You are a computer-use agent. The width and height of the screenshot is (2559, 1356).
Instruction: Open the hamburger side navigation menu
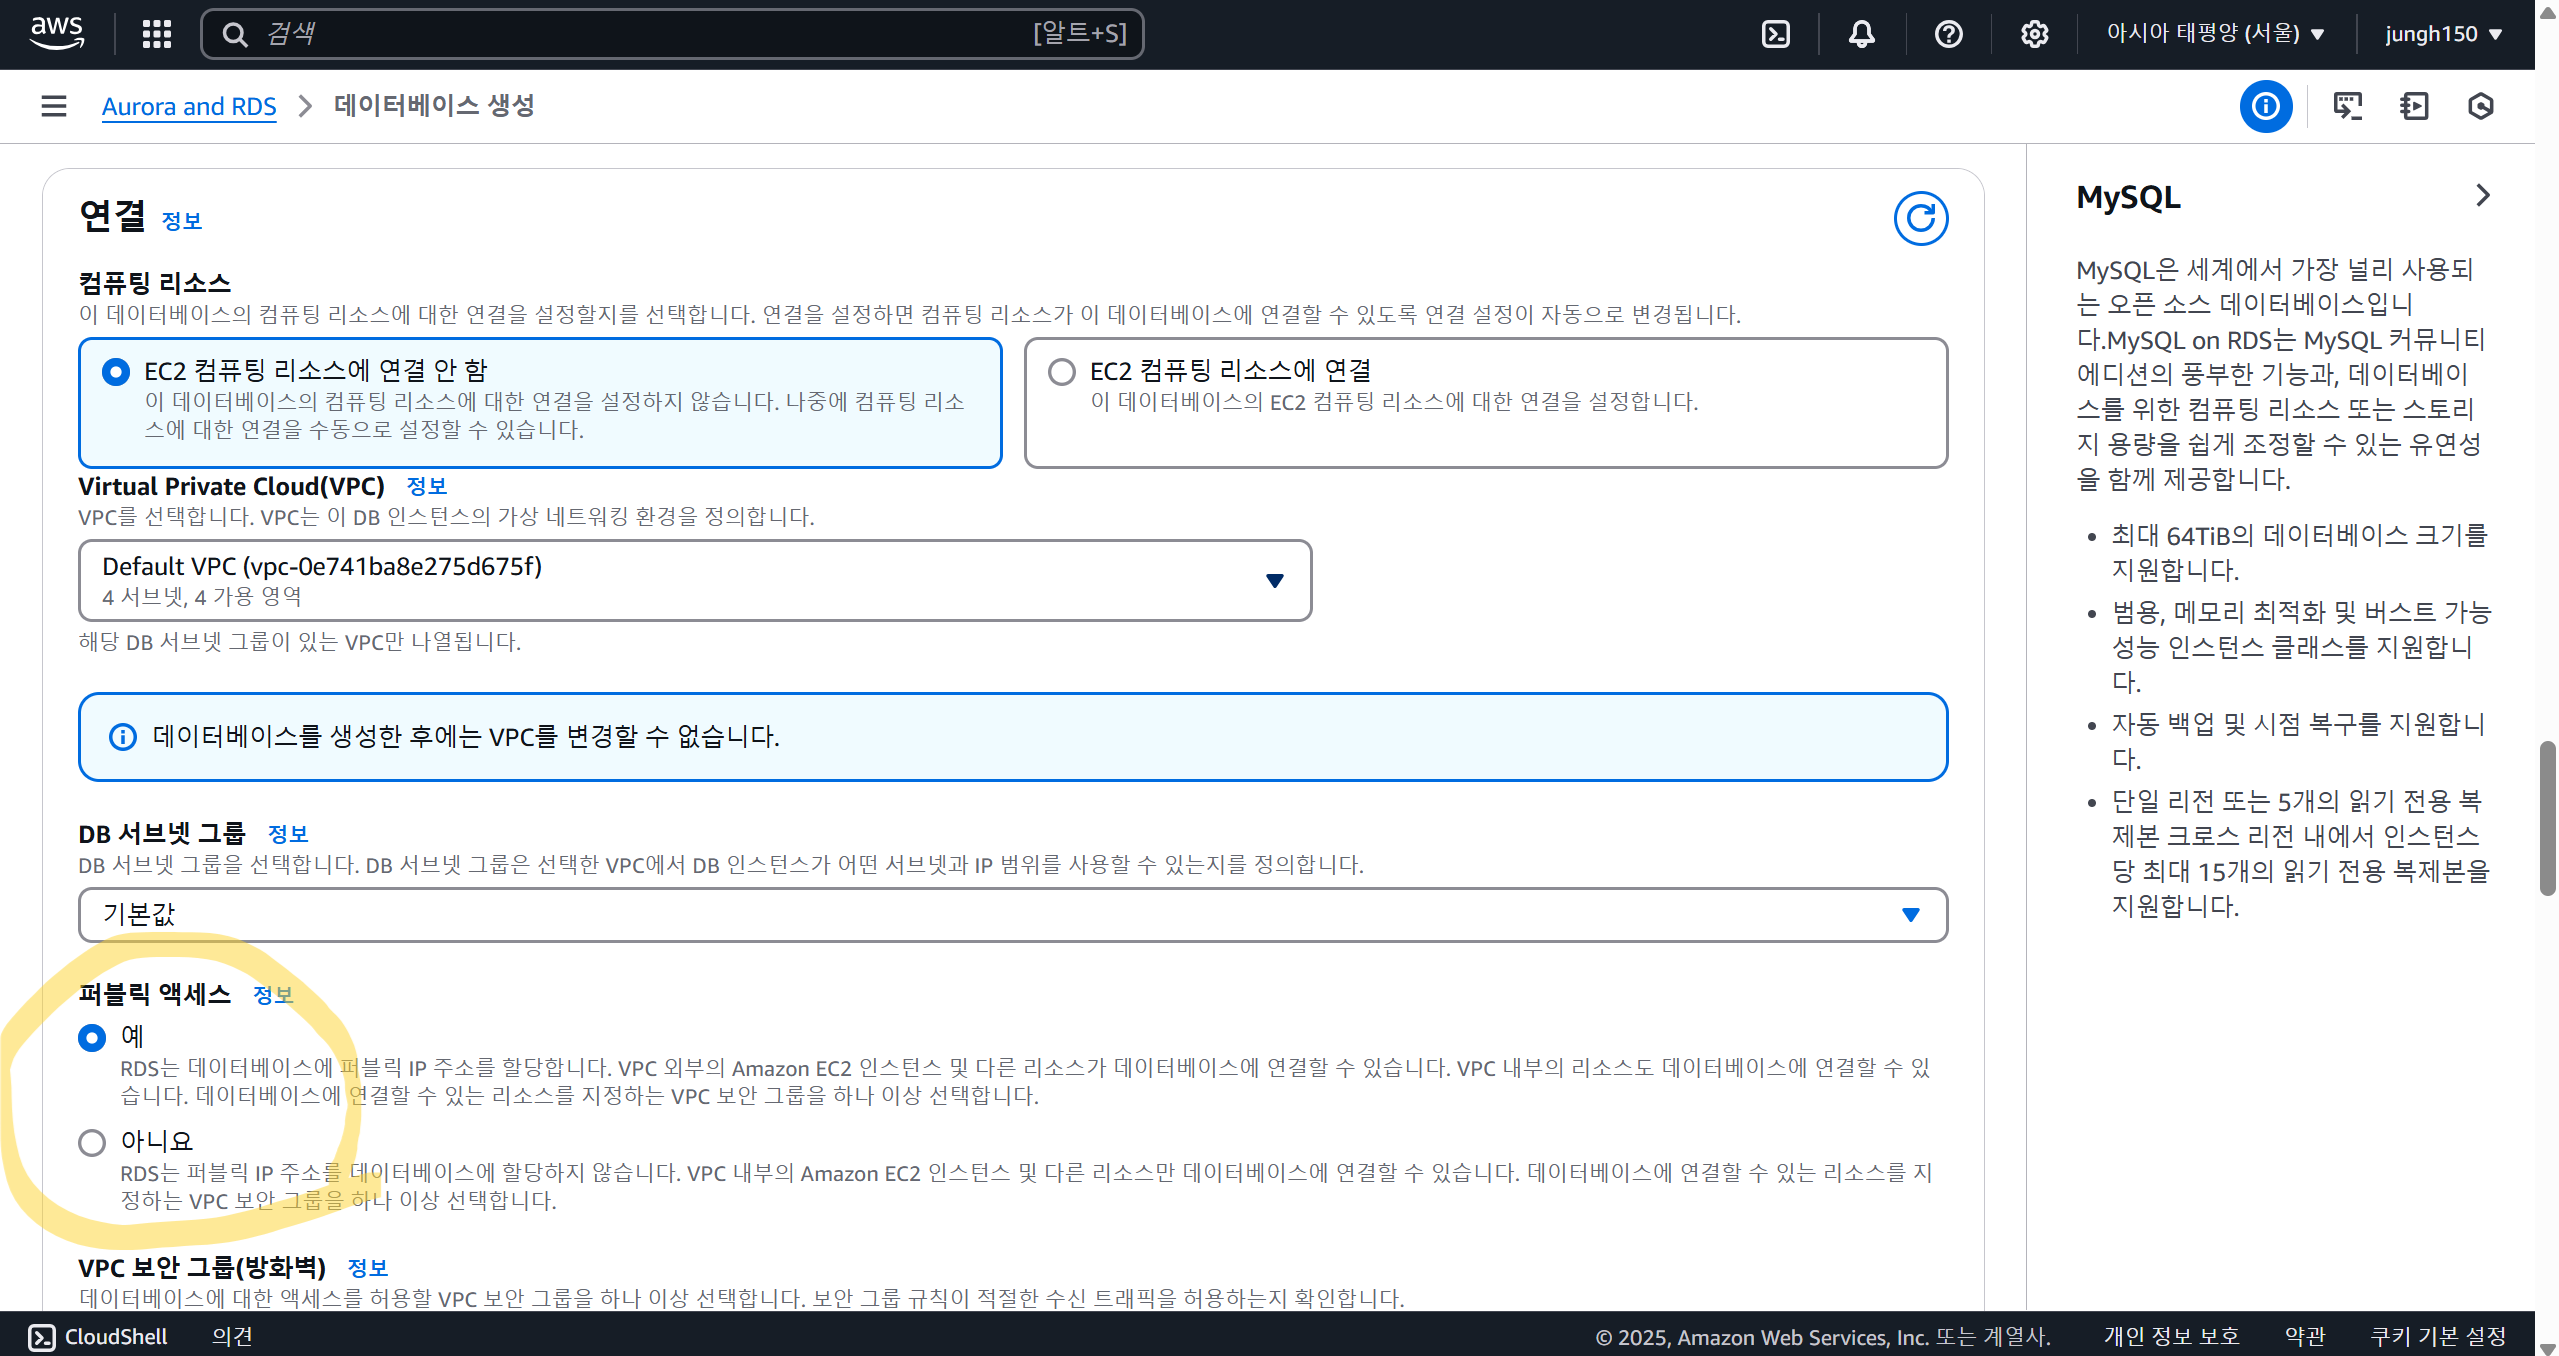coord(54,106)
